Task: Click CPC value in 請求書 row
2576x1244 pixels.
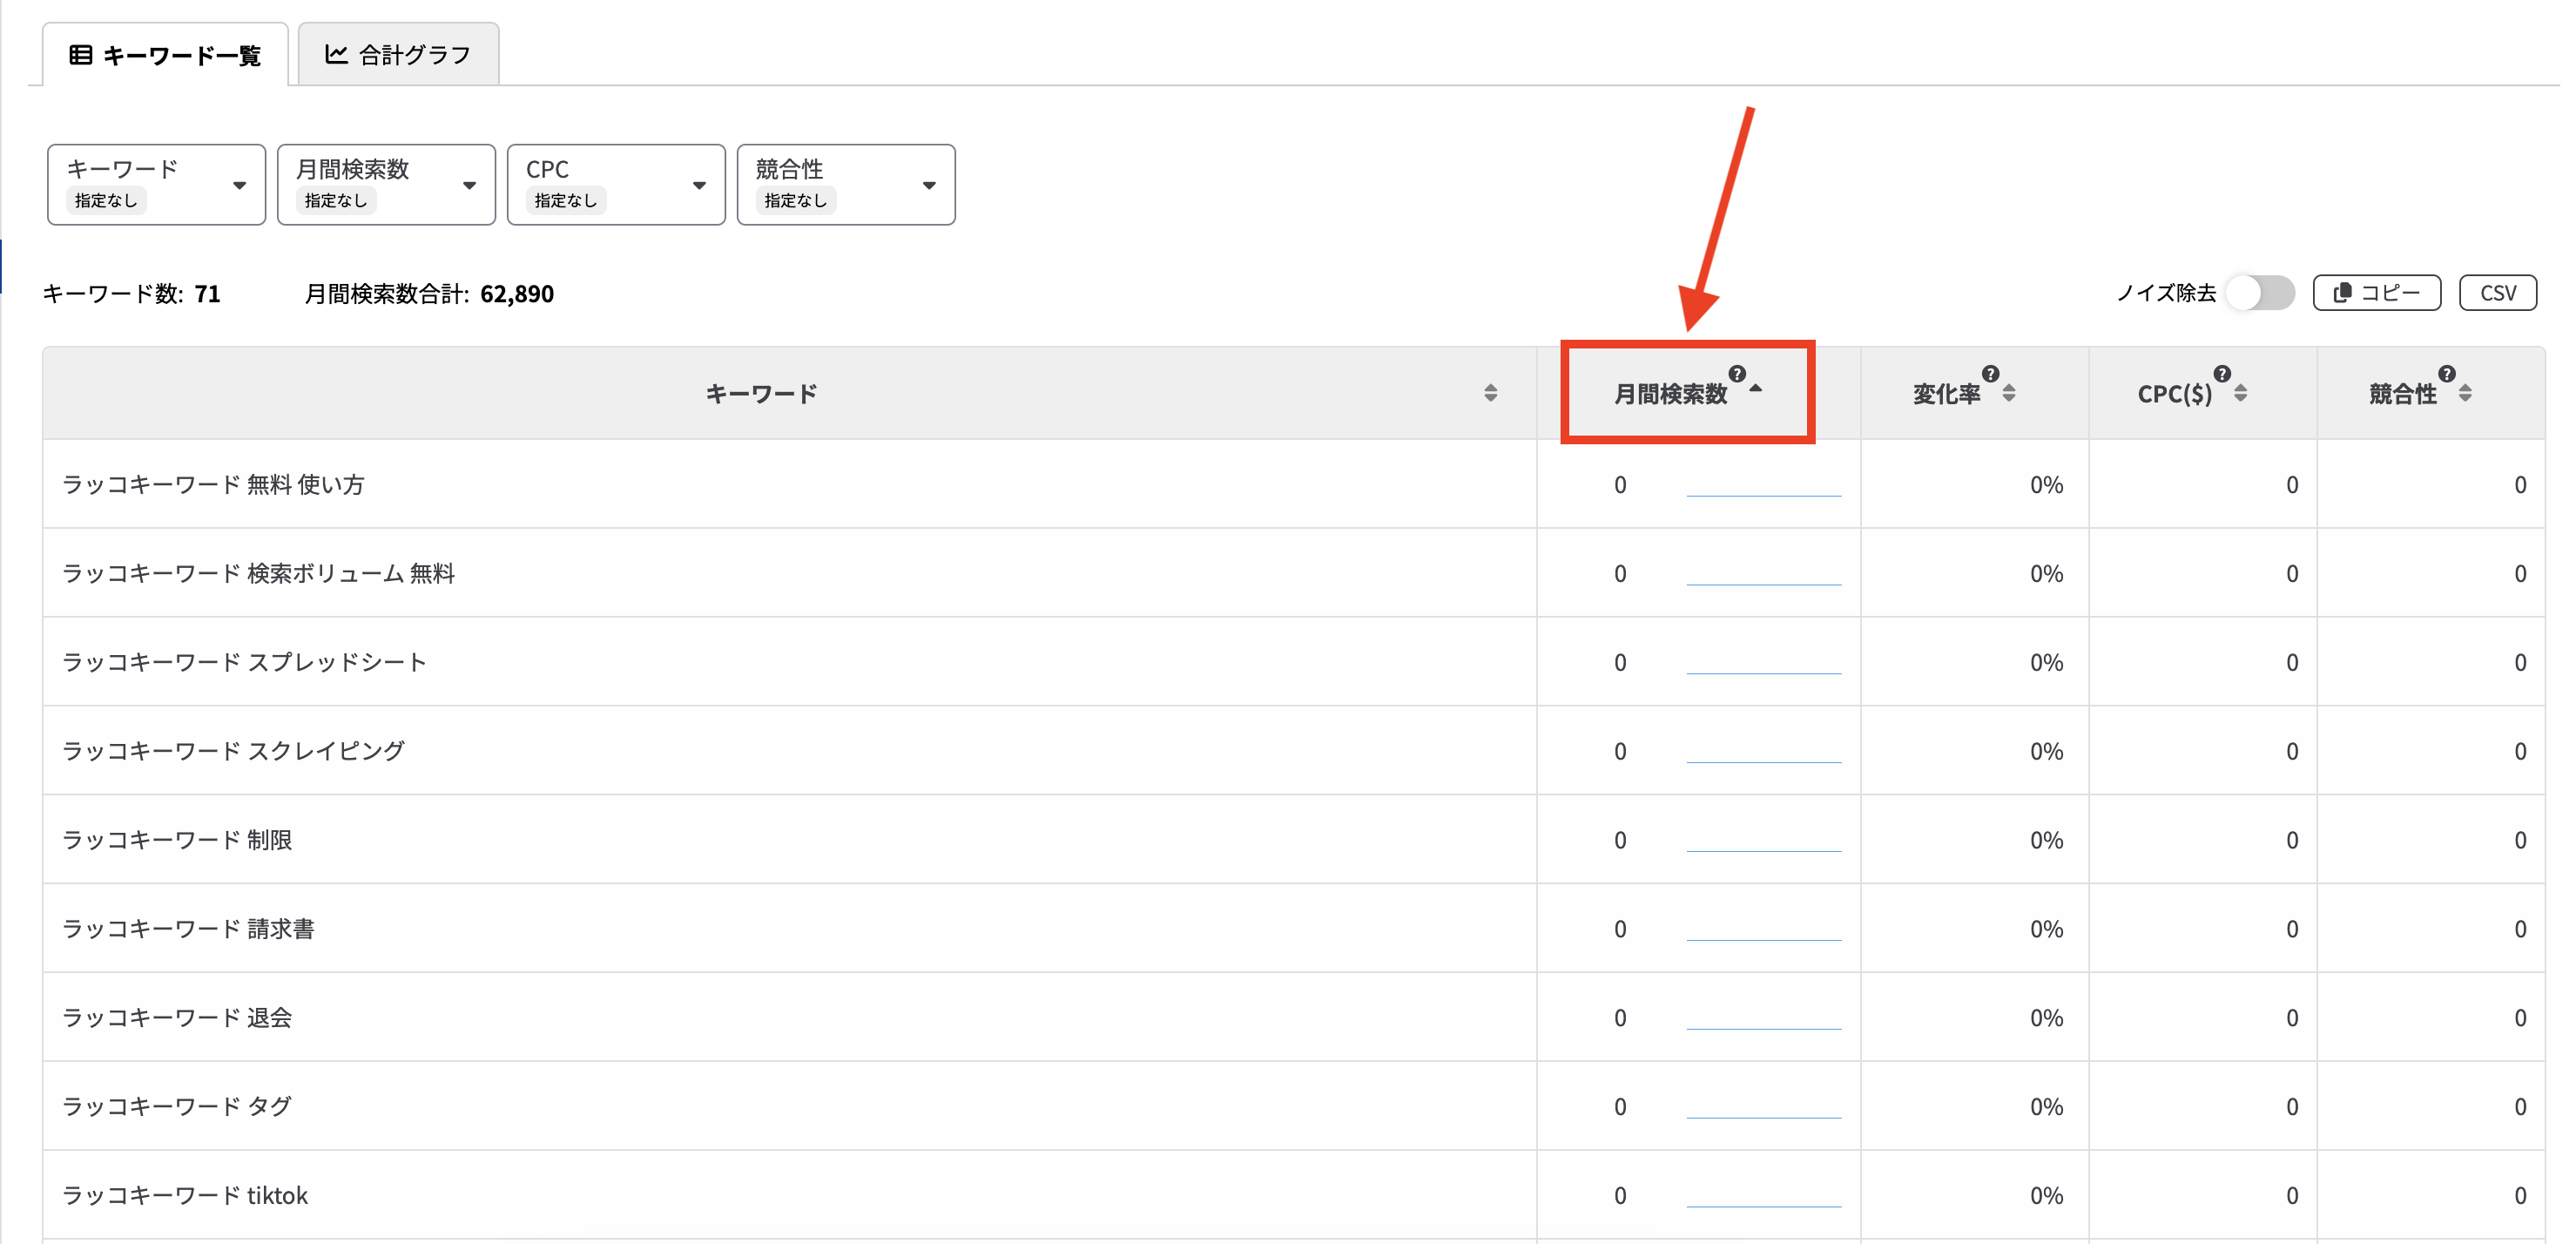Action: [2291, 929]
